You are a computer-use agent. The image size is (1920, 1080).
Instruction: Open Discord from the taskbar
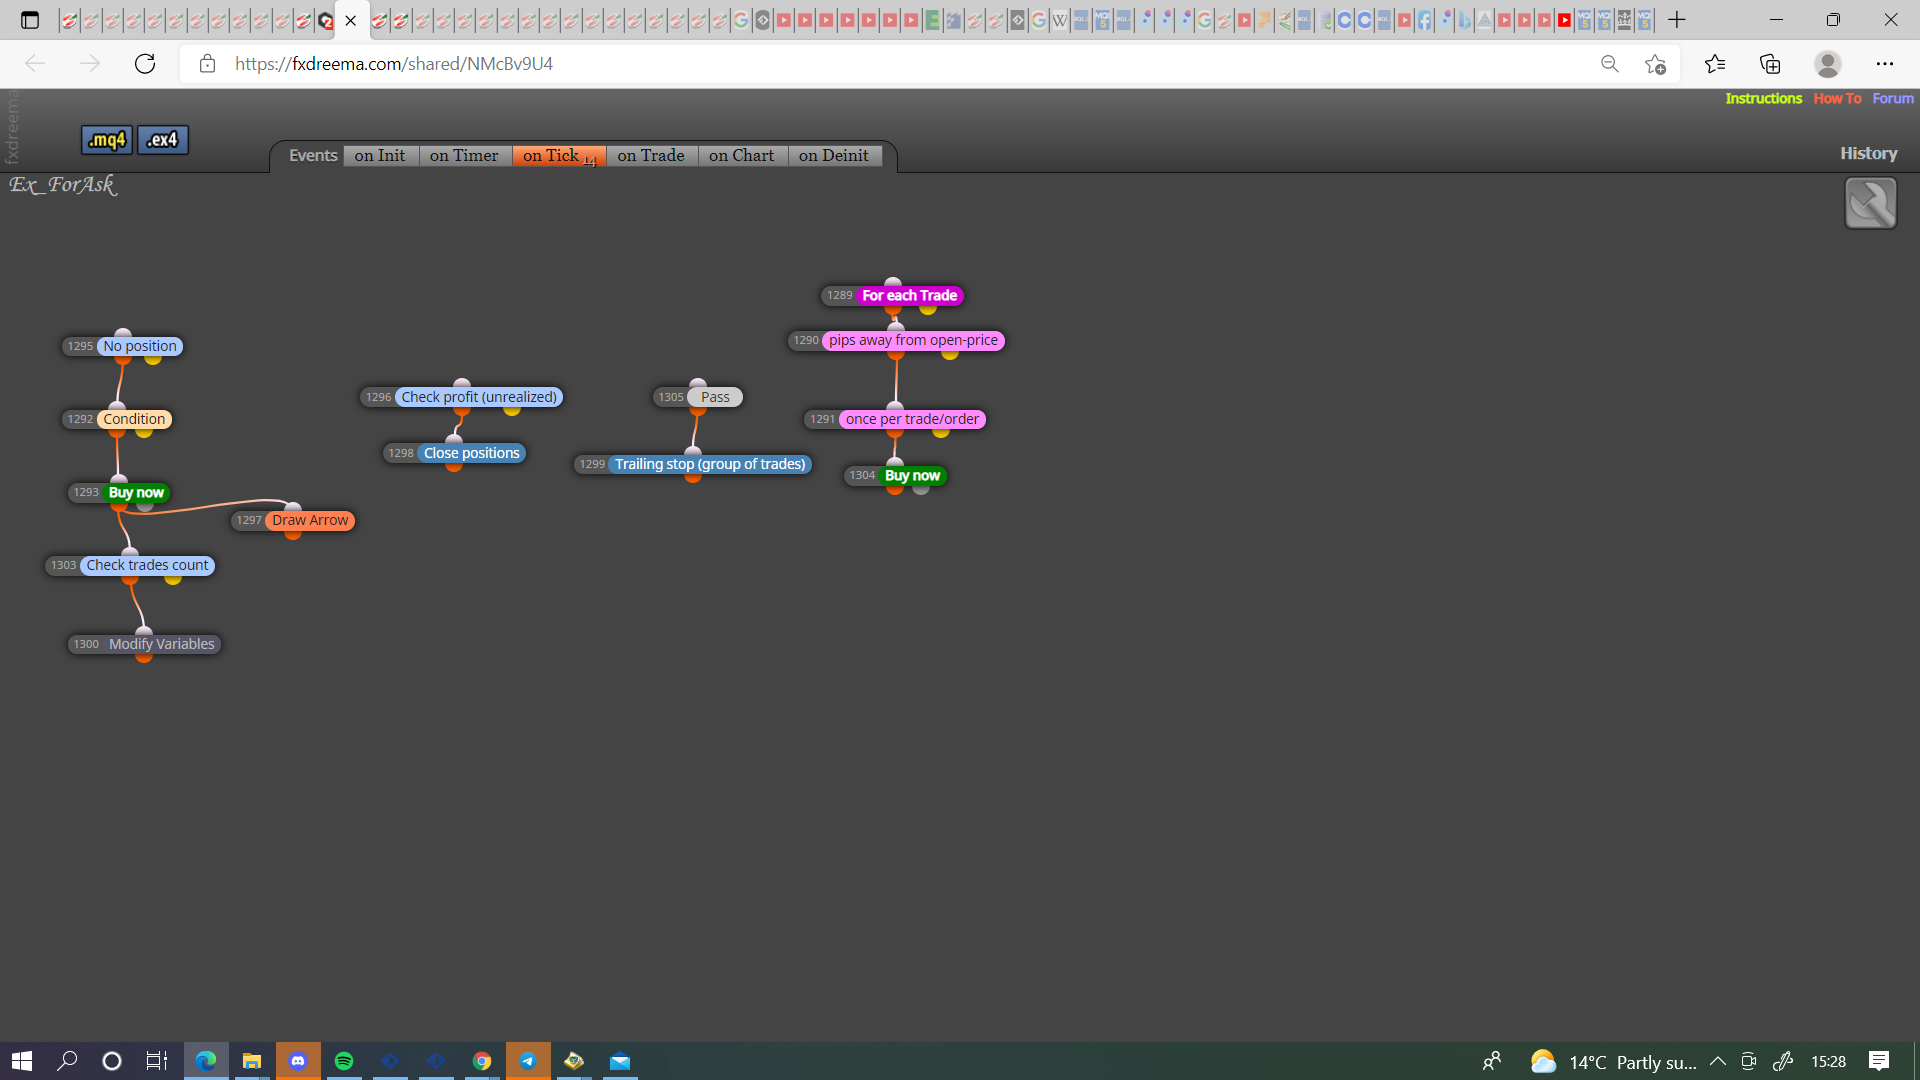298,1061
